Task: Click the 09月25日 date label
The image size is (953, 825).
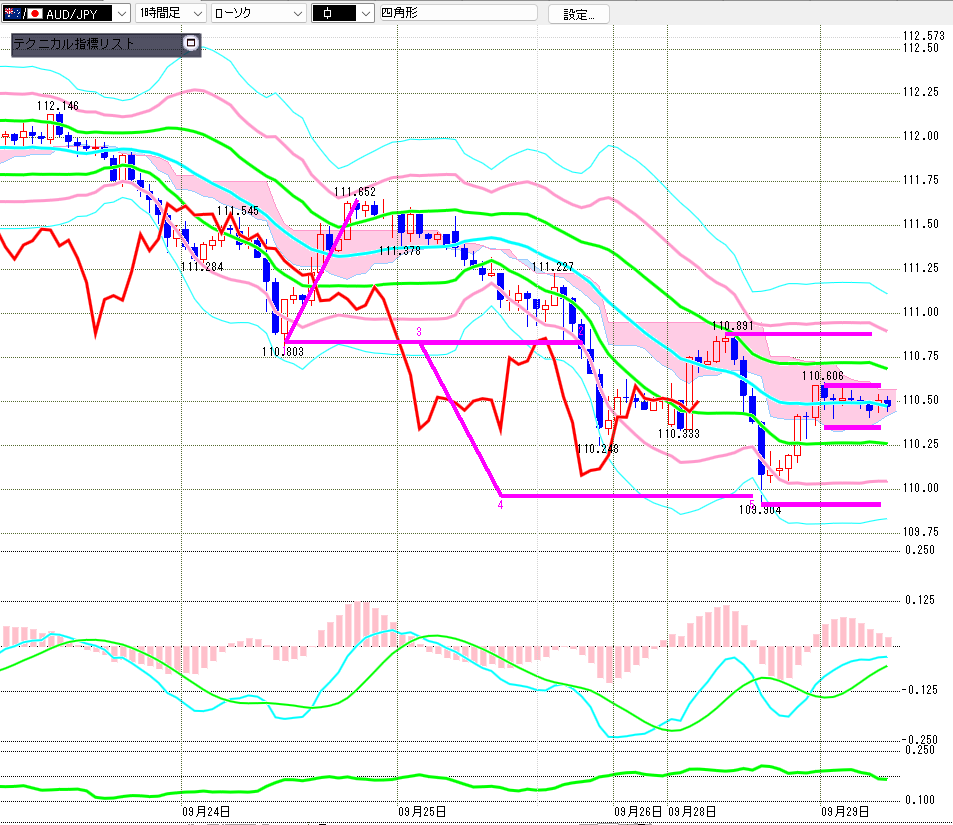Action: click(x=422, y=812)
